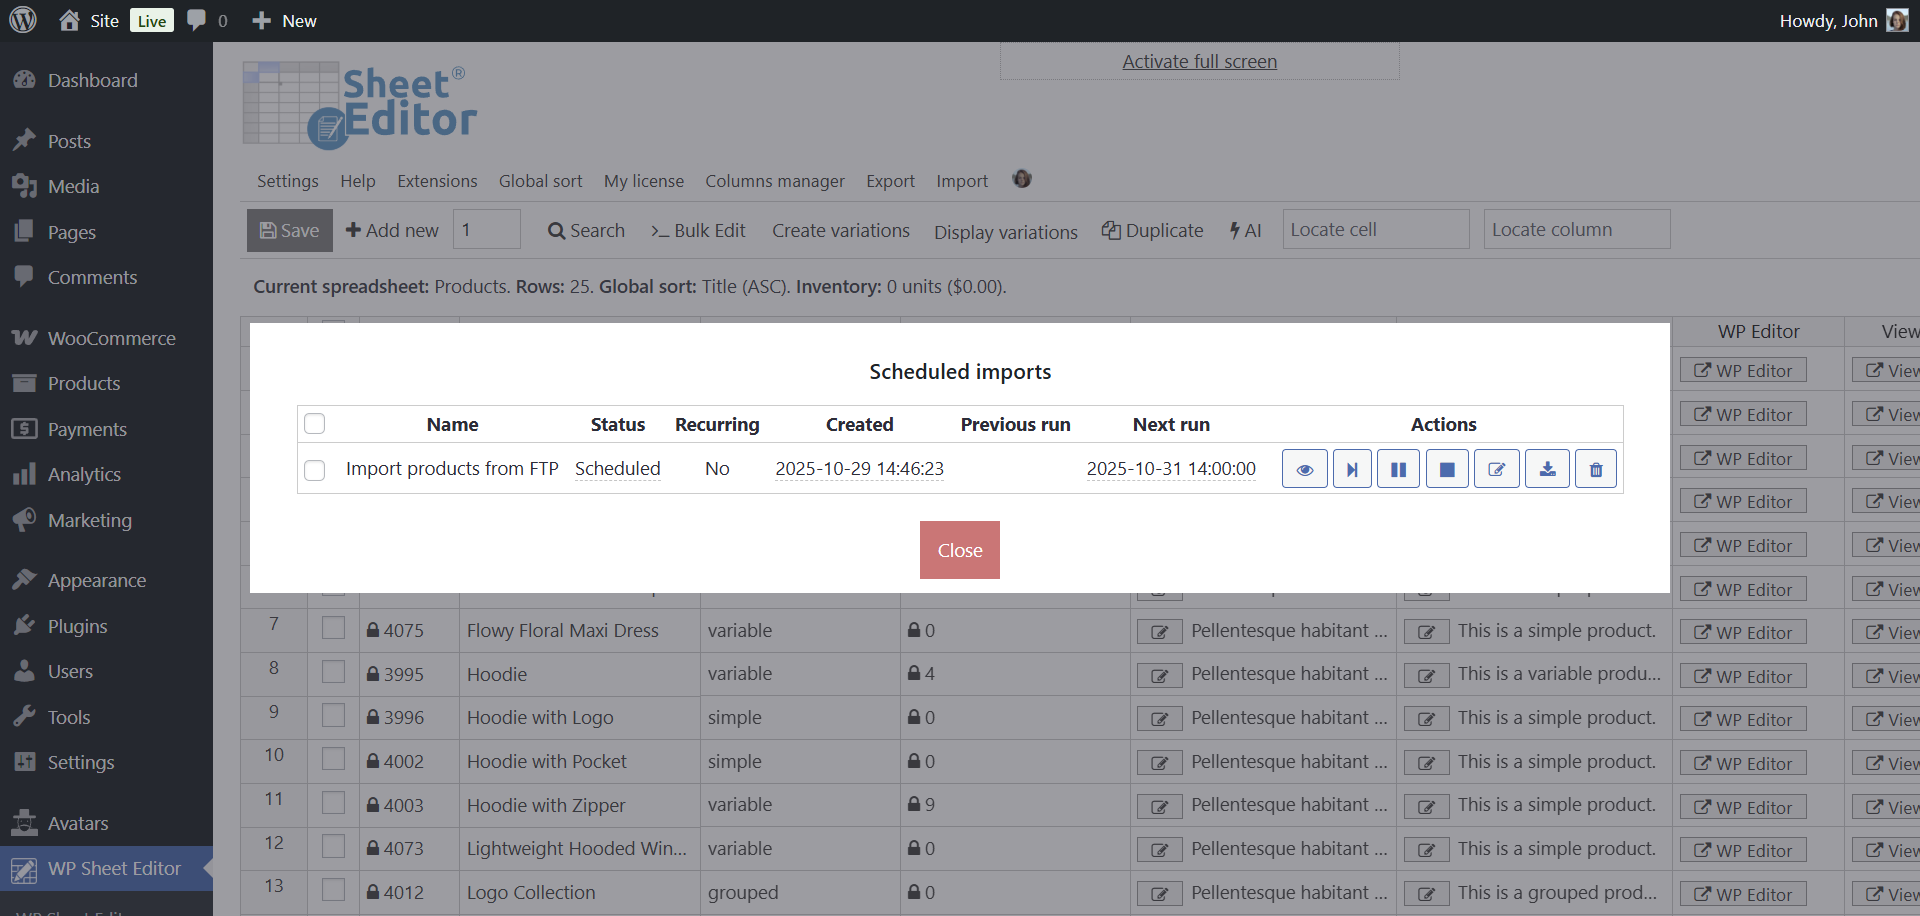Viewport: 1920px width, 916px height.
Task: Tick the checkbox for Import products from FTP
Action: click(315, 470)
